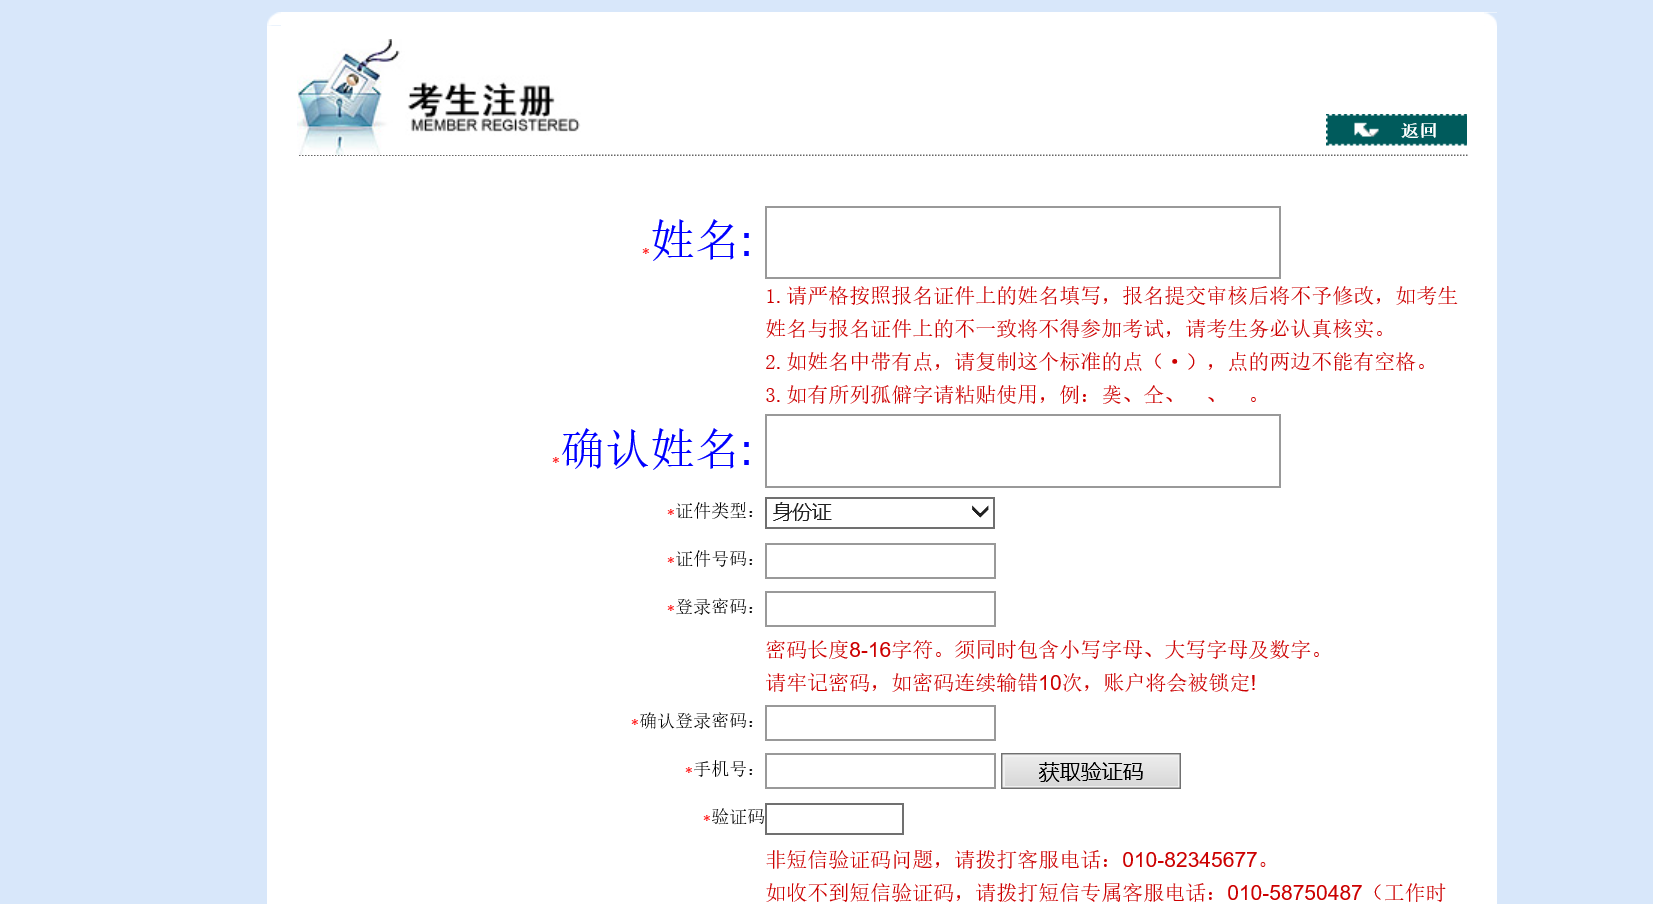Click the SMS hotline number 010-58750487
Screen dimensions: 1653x904
click(x=1294, y=893)
